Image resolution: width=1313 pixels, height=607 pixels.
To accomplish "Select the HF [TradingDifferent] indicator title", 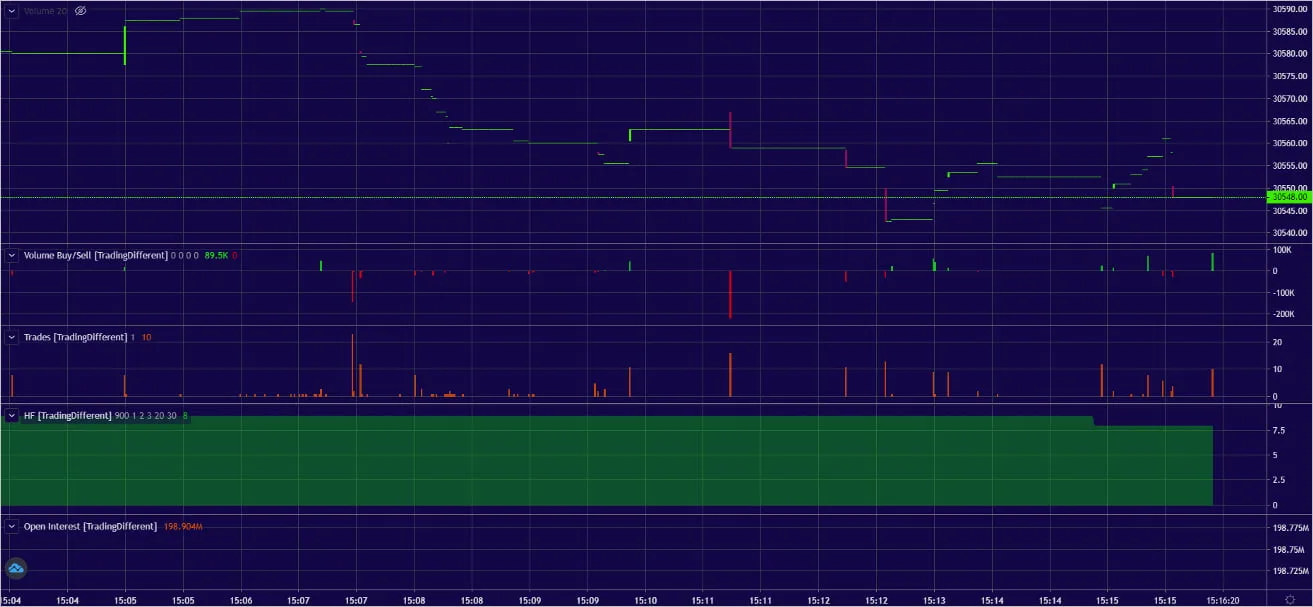I will click(67, 415).
